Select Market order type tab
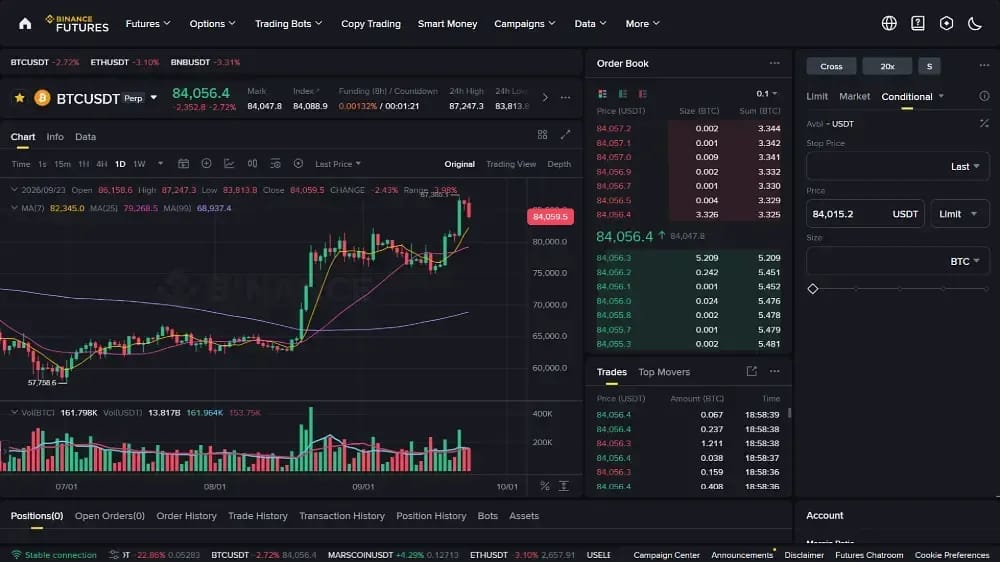The image size is (1000, 562). tap(855, 96)
